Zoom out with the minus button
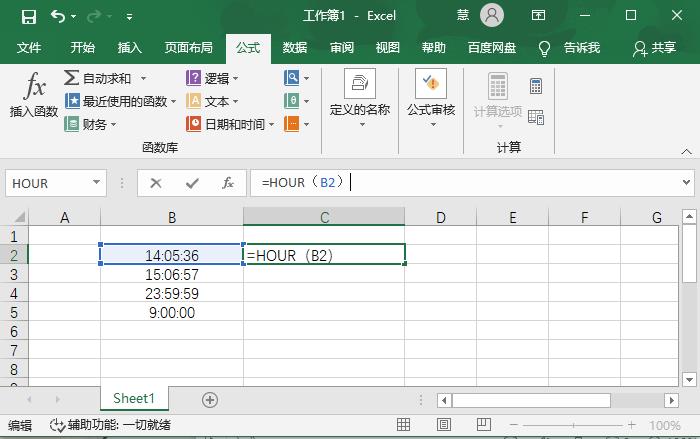The image size is (700, 439). pos(514,425)
